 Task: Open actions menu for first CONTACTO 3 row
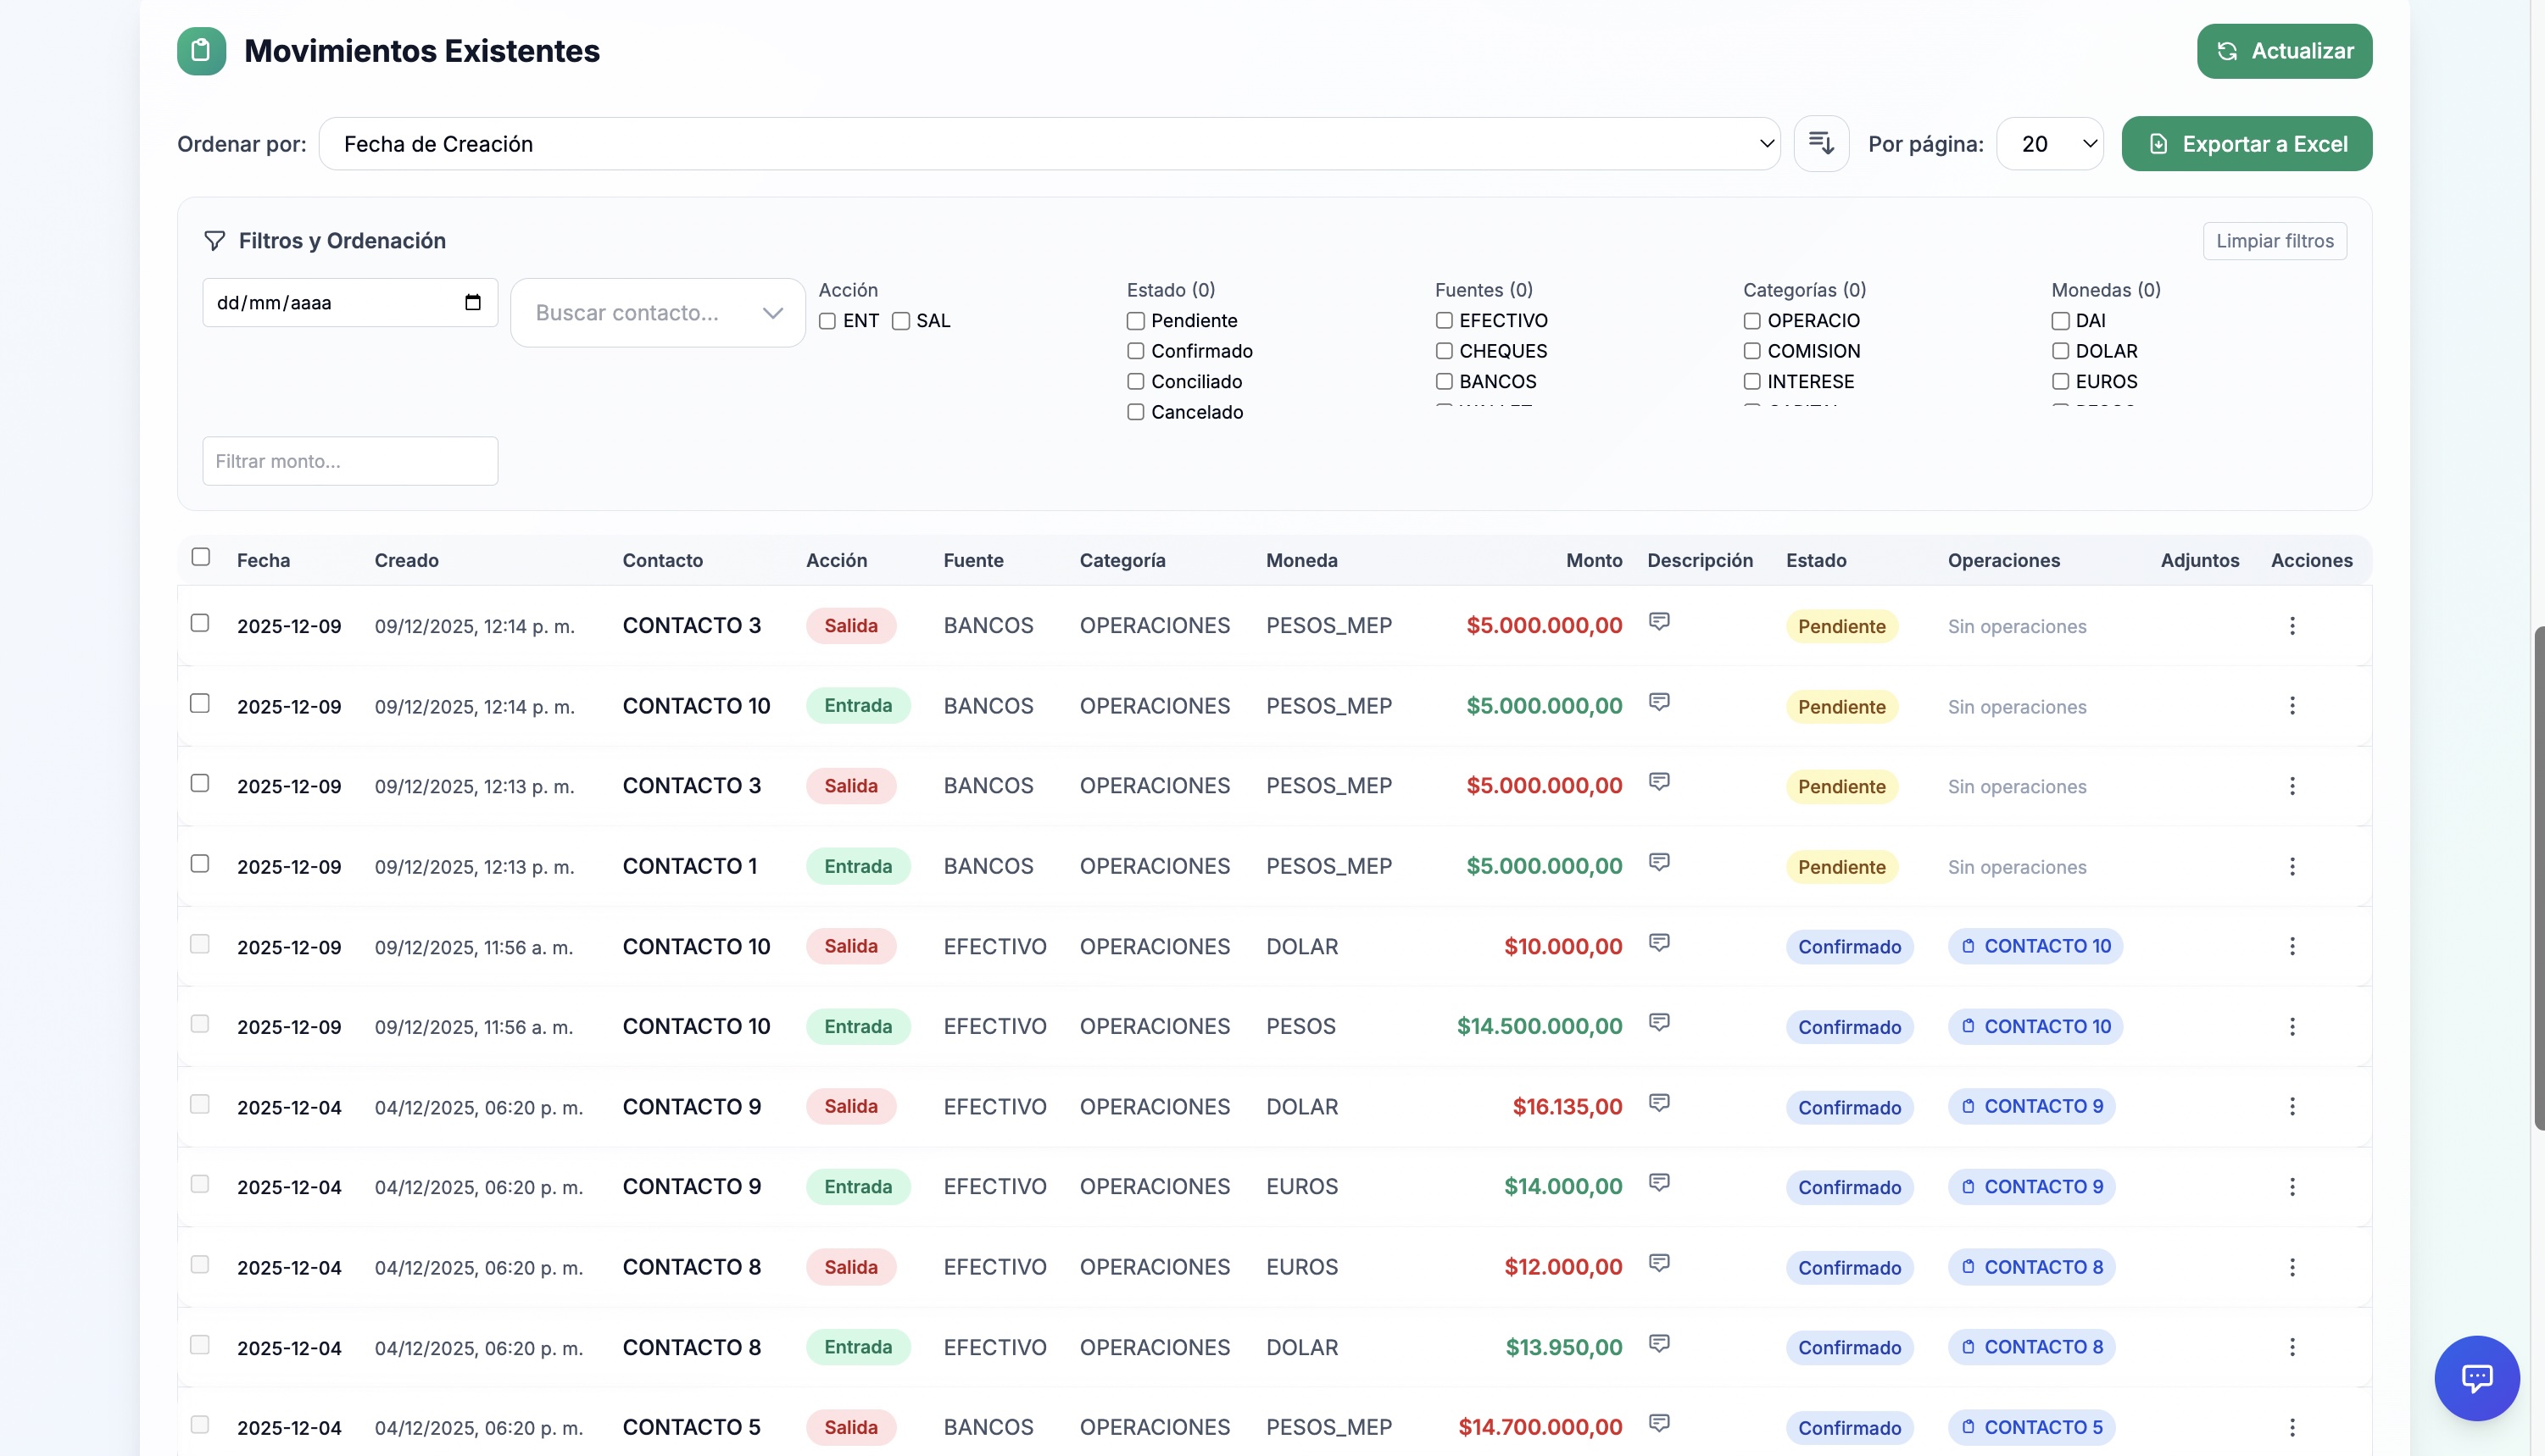2292,626
